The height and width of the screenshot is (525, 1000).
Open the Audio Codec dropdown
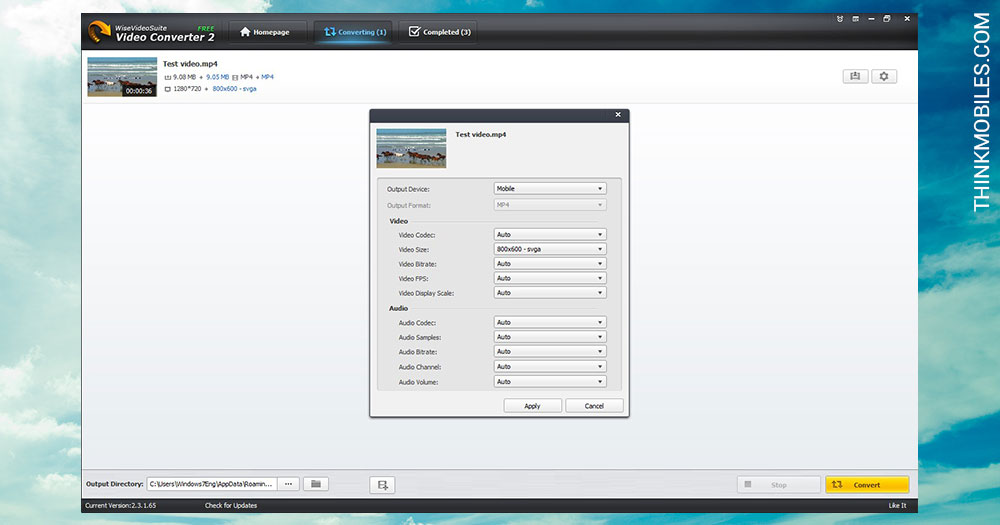pyautogui.click(x=550, y=323)
